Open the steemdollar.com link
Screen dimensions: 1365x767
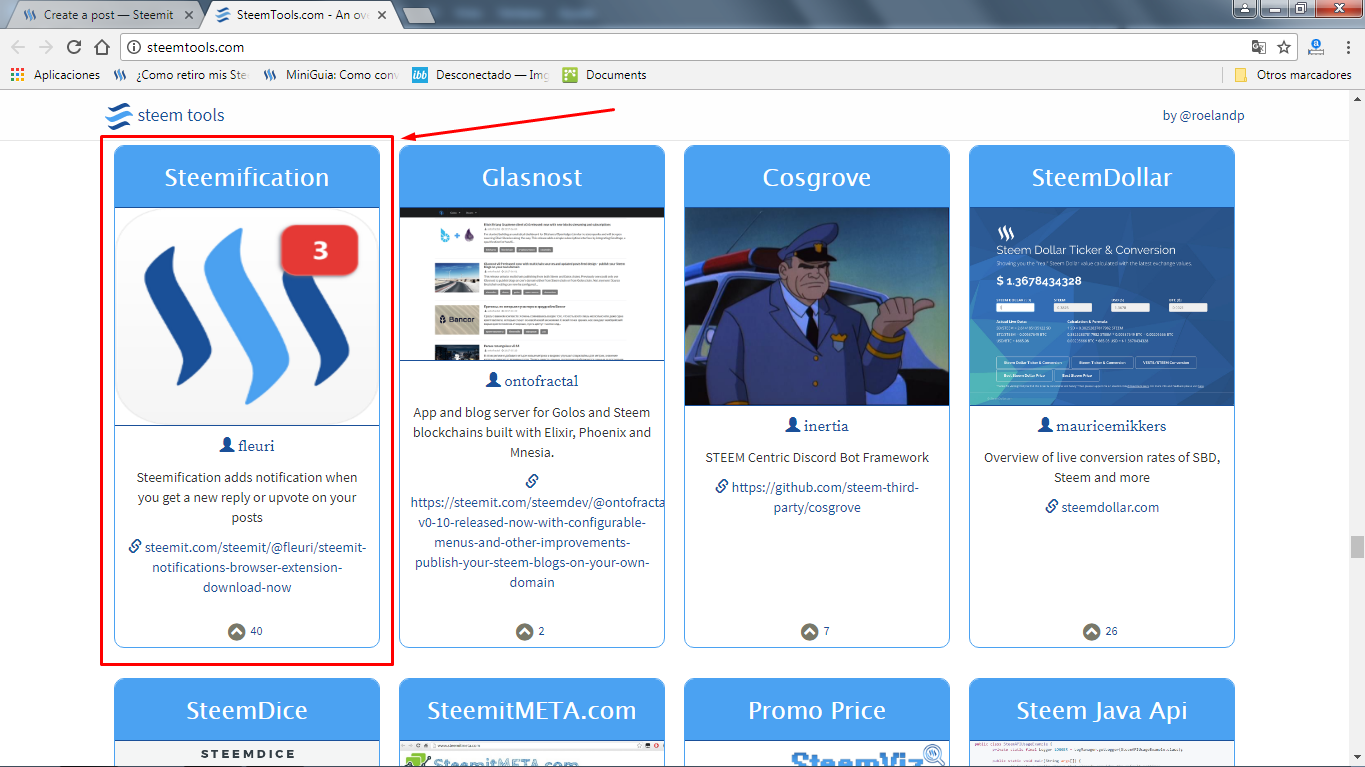point(1110,507)
